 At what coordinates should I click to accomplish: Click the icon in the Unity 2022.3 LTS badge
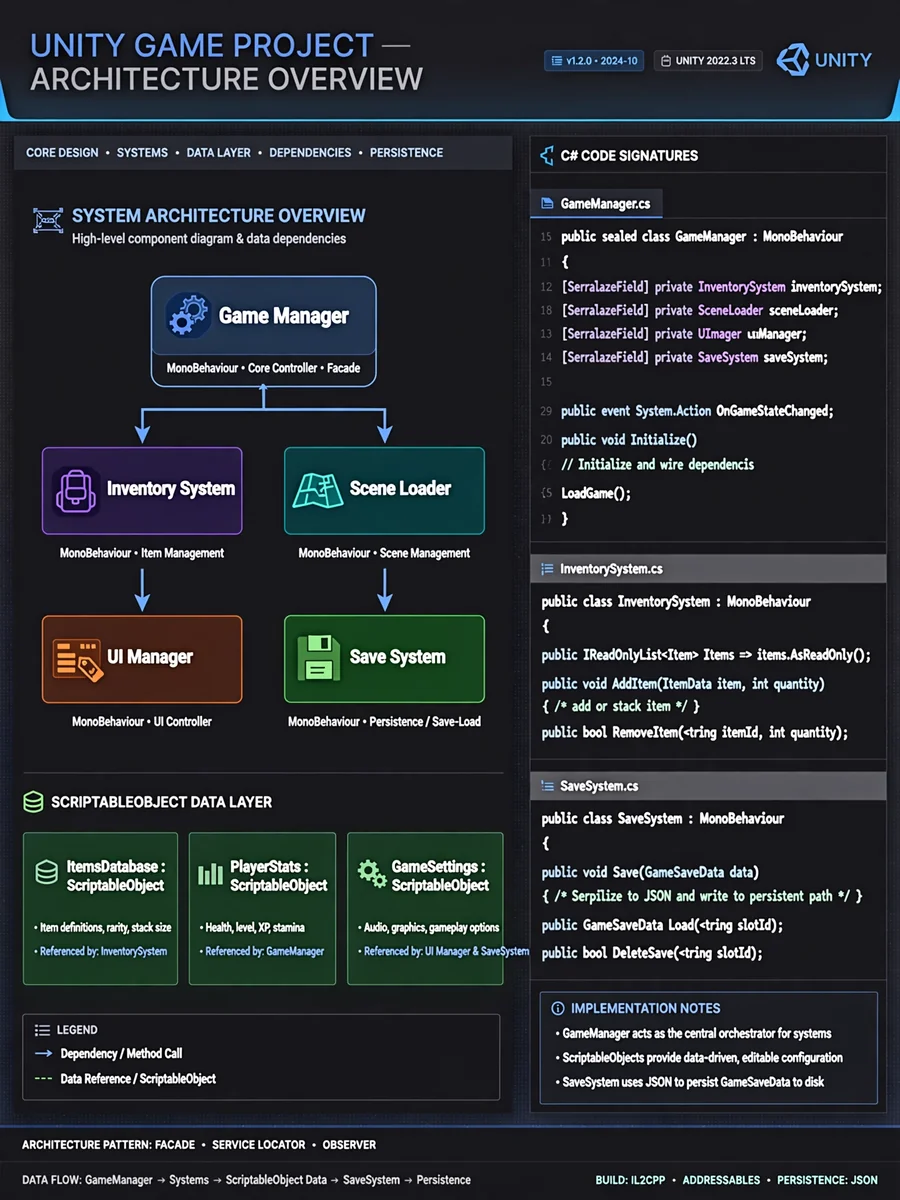coord(665,61)
